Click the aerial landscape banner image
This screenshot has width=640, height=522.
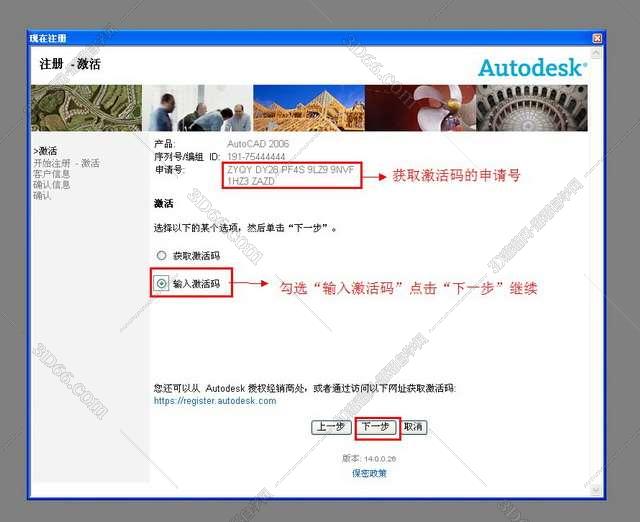click(x=86, y=108)
